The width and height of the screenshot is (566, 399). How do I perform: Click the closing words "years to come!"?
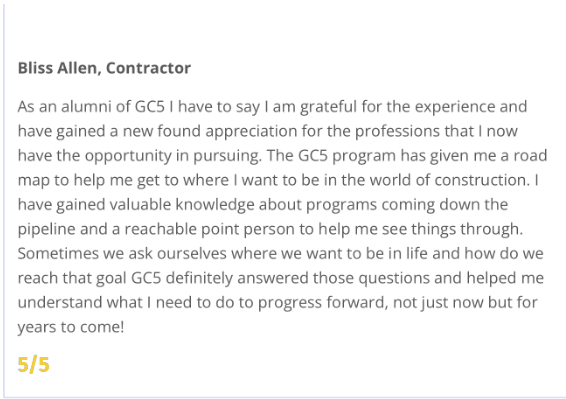click(71, 328)
